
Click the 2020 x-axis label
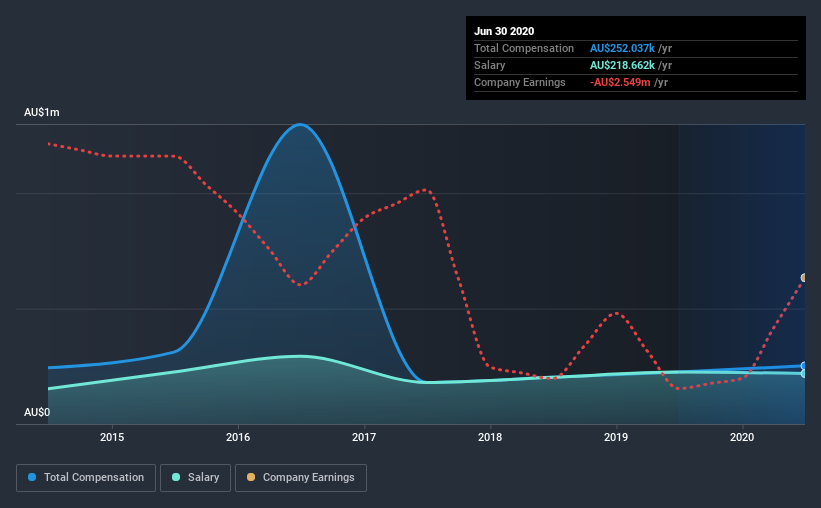point(742,437)
